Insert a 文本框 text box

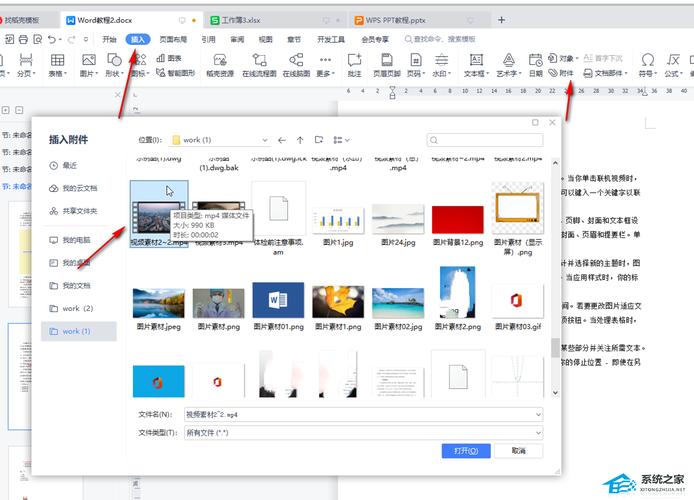[474, 65]
